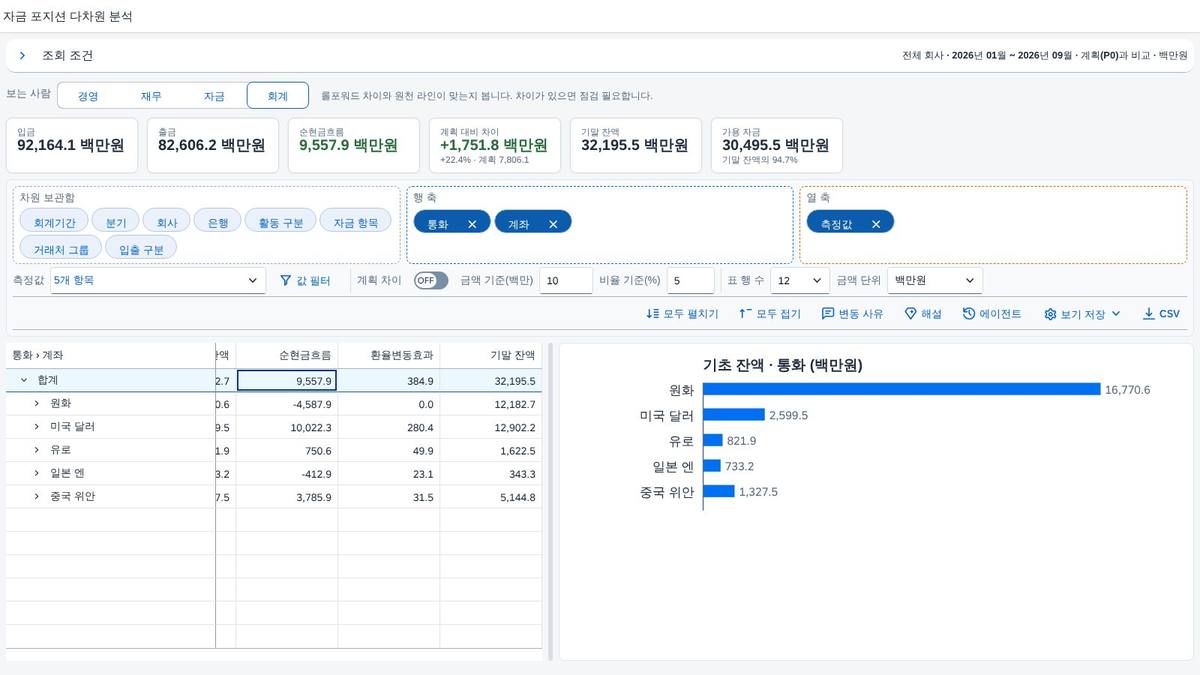This screenshot has height=675, width=1200.
Task: Expand the 중국 위안 tree row
Action: click(37, 496)
